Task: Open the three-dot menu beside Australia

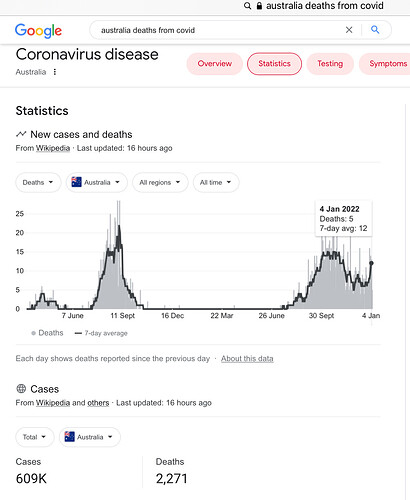Action: (x=55, y=72)
